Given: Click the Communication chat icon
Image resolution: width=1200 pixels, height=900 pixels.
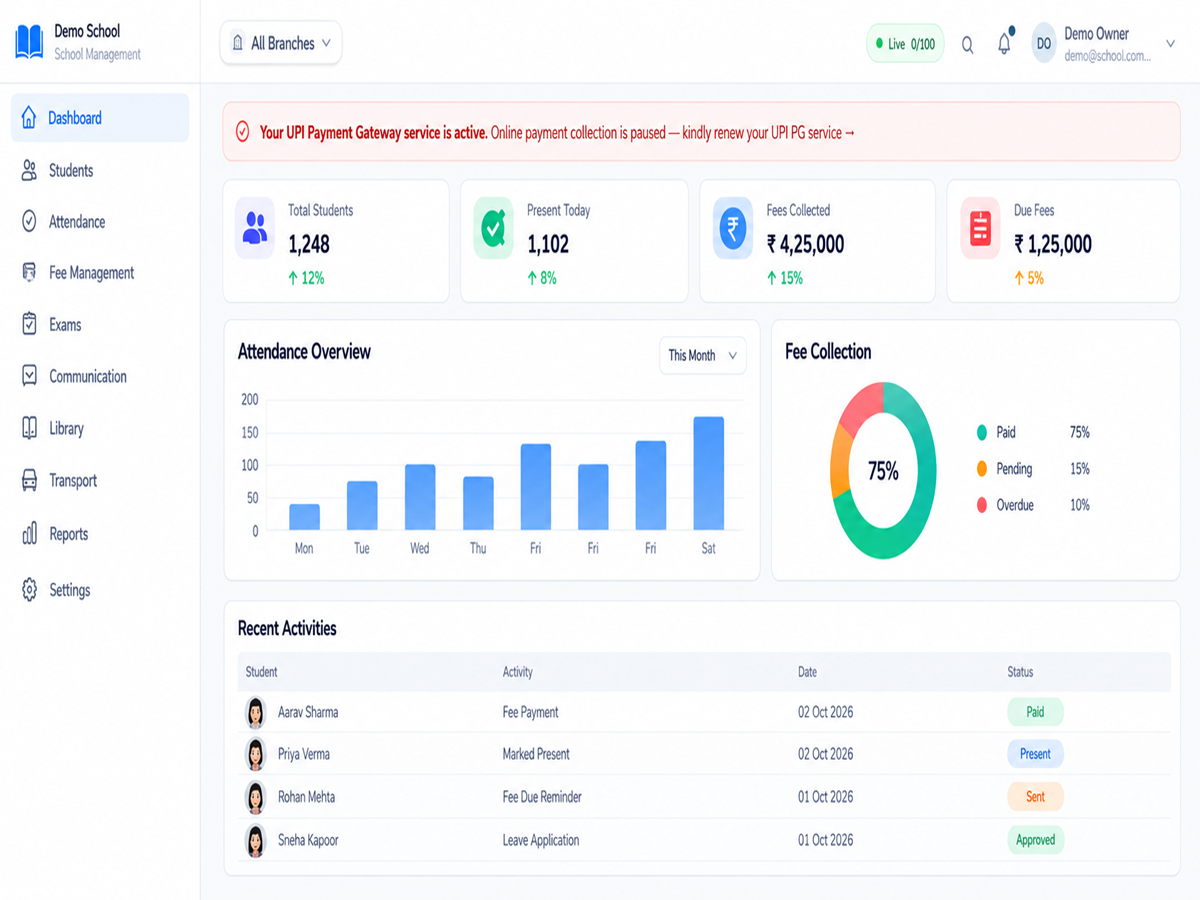Looking at the screenshot, I should click(29, 376).
